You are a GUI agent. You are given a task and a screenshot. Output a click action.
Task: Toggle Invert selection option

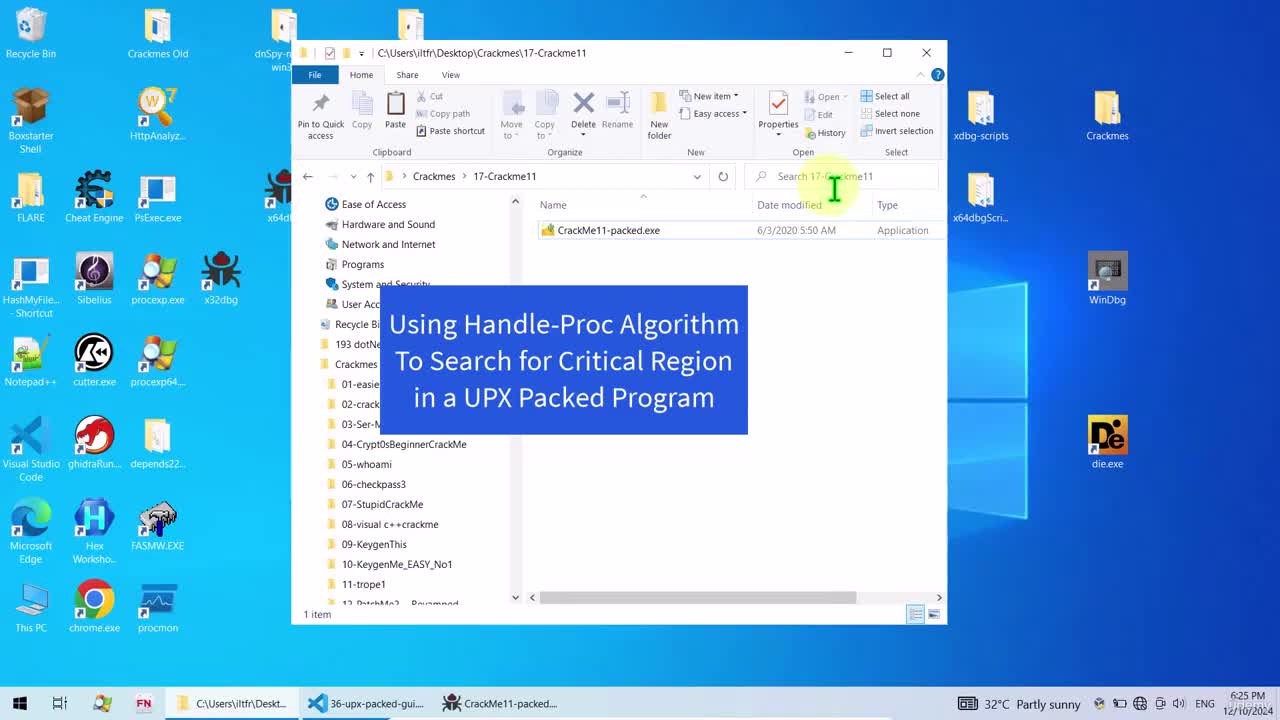[x=897, y=131]
